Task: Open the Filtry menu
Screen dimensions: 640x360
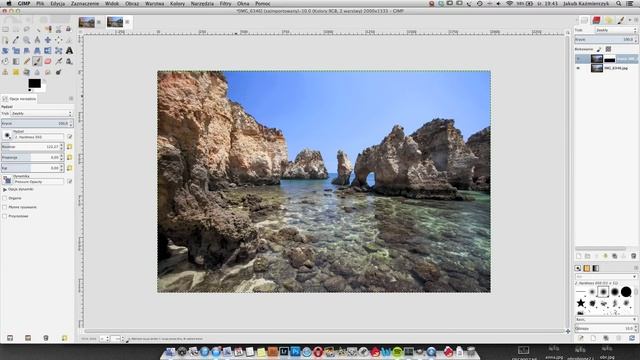Action: click(225, 3)
